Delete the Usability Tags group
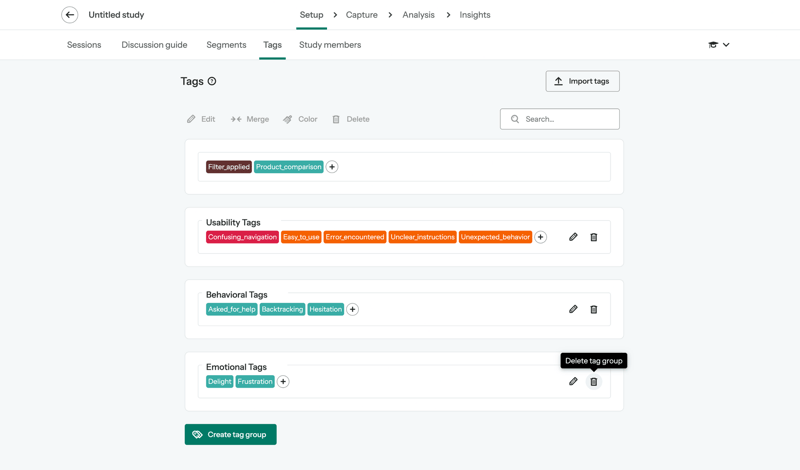The width and height of the screenshot is (800, 470). [593, 237]
